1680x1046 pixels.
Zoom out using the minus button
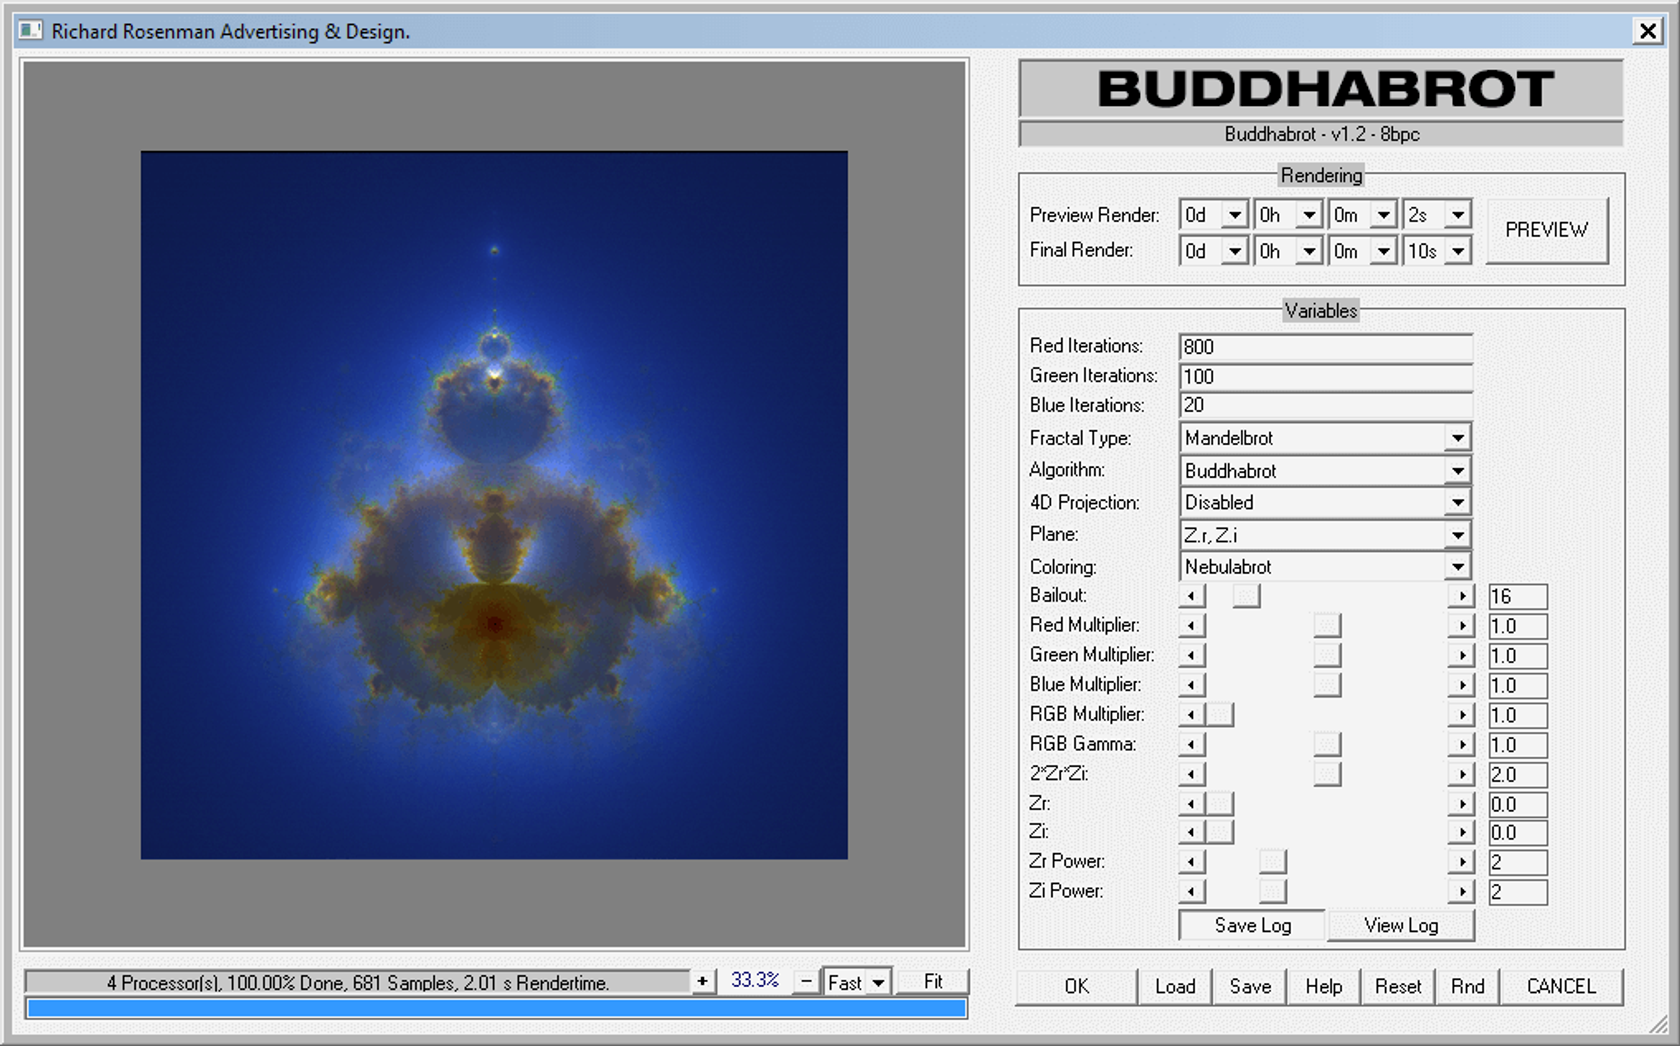point(806,981)
